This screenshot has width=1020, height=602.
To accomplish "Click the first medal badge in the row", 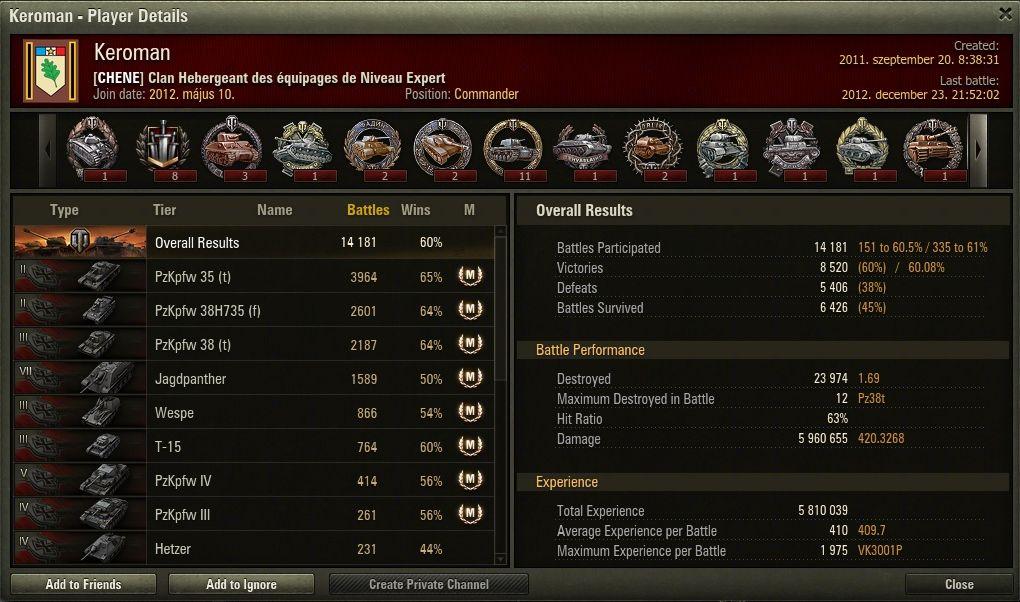I will pyautogui.click(x=93, y=149).
